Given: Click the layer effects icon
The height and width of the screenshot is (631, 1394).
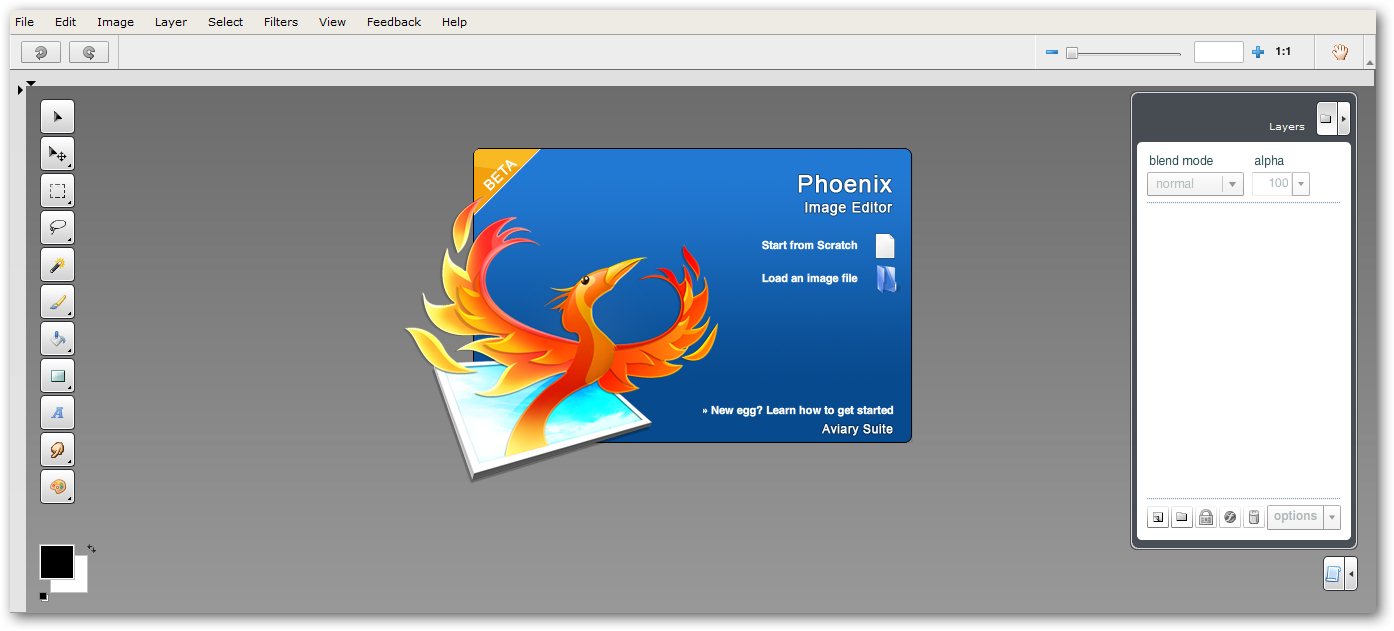Looking at the screenshot, I should tap(1230, 517).
